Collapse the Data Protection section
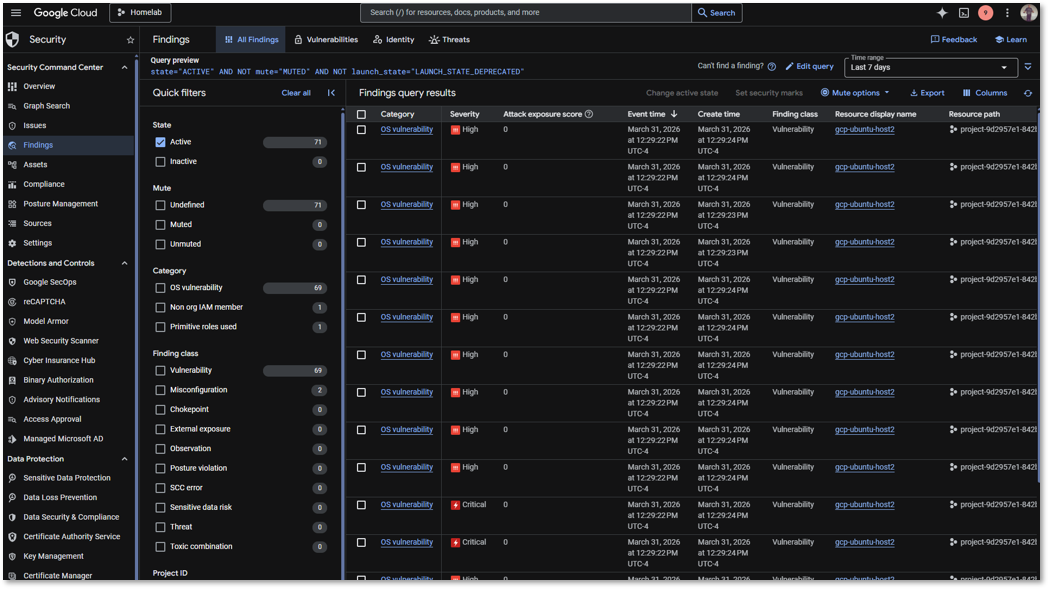This screenshot has width=1049, height=589. click(x=124, y=458)
